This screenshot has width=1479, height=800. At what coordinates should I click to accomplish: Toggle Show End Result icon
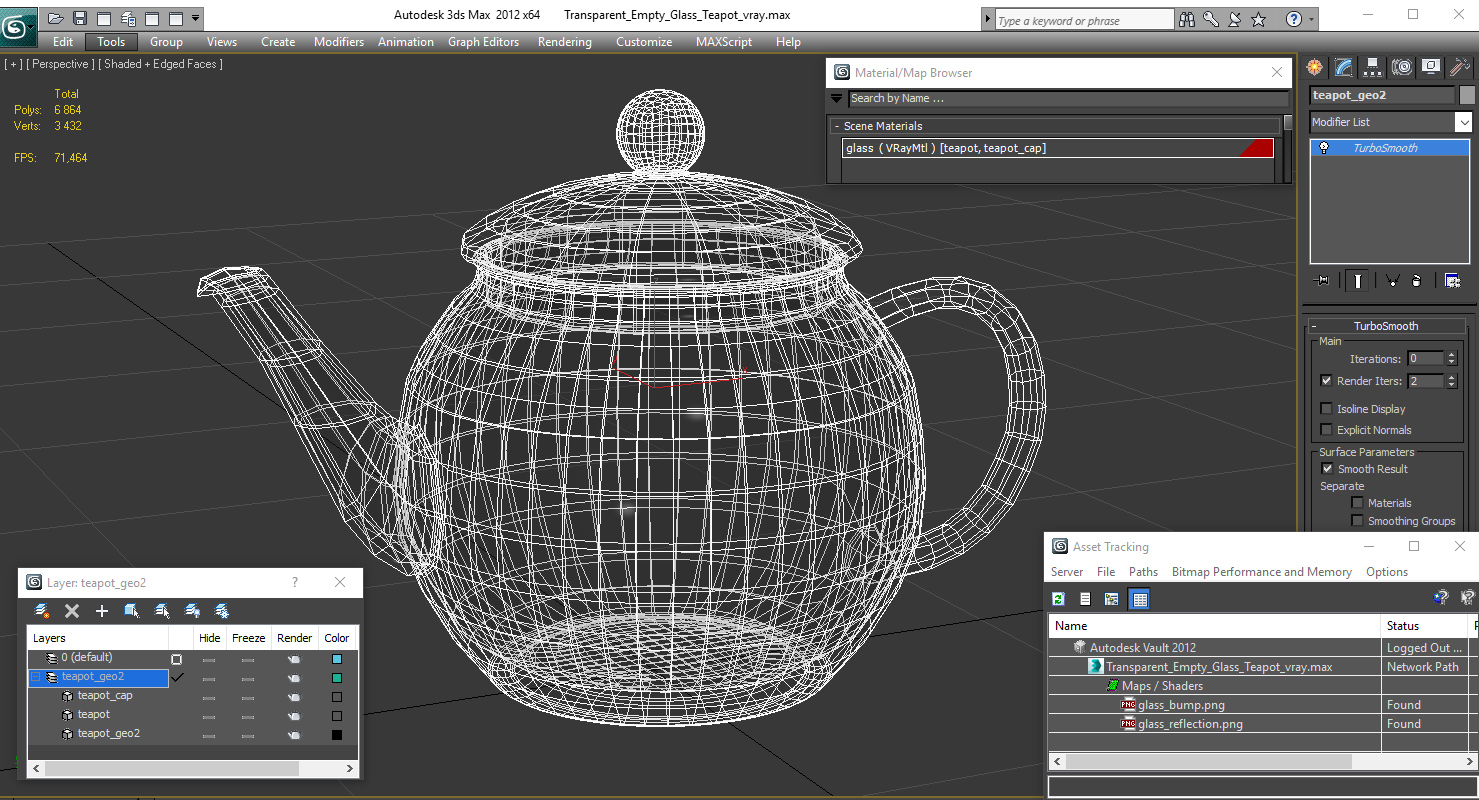click(x=1357, y=281)
